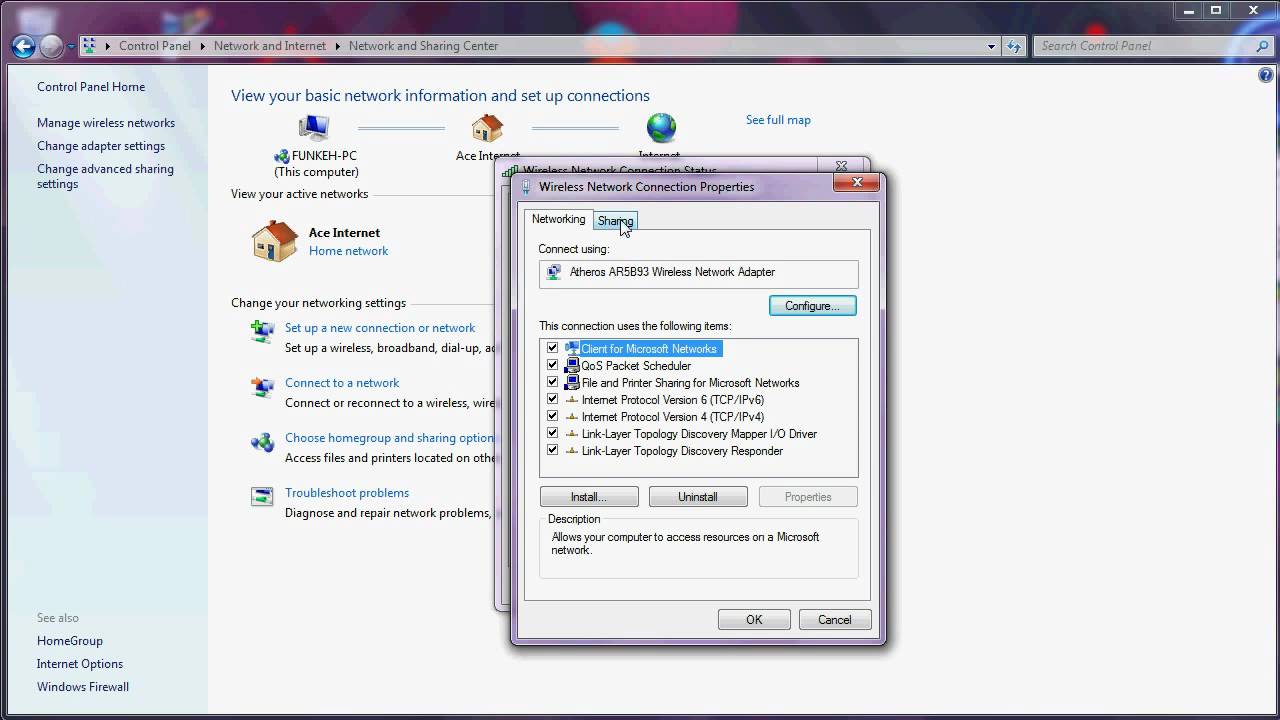Image resolution: width=1280 pixels, height=720 pixels.
Task: Open Manage wireless networks link
Action: click(x=106, y=123)
